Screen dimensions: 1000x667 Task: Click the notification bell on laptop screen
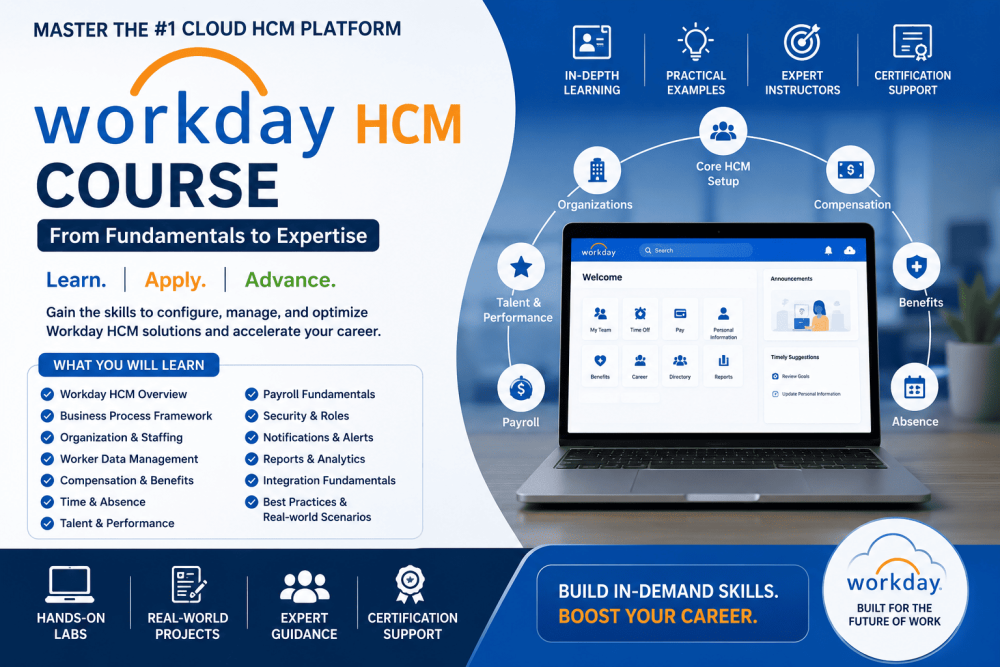(828, 251)
